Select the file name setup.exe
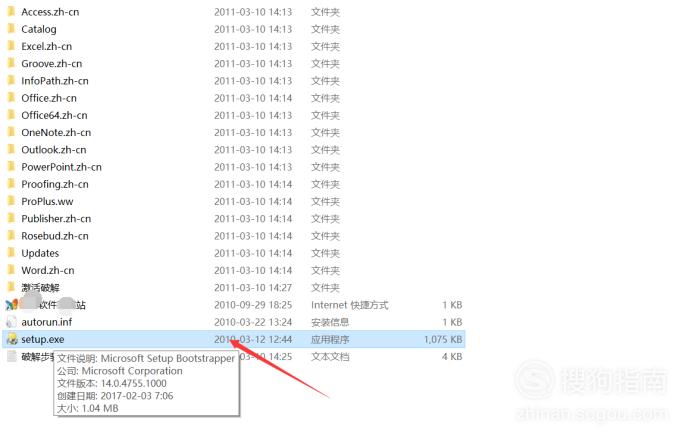The height and width of the screenshot is (448, 692). pyautogui.click(x=43, y=339)
